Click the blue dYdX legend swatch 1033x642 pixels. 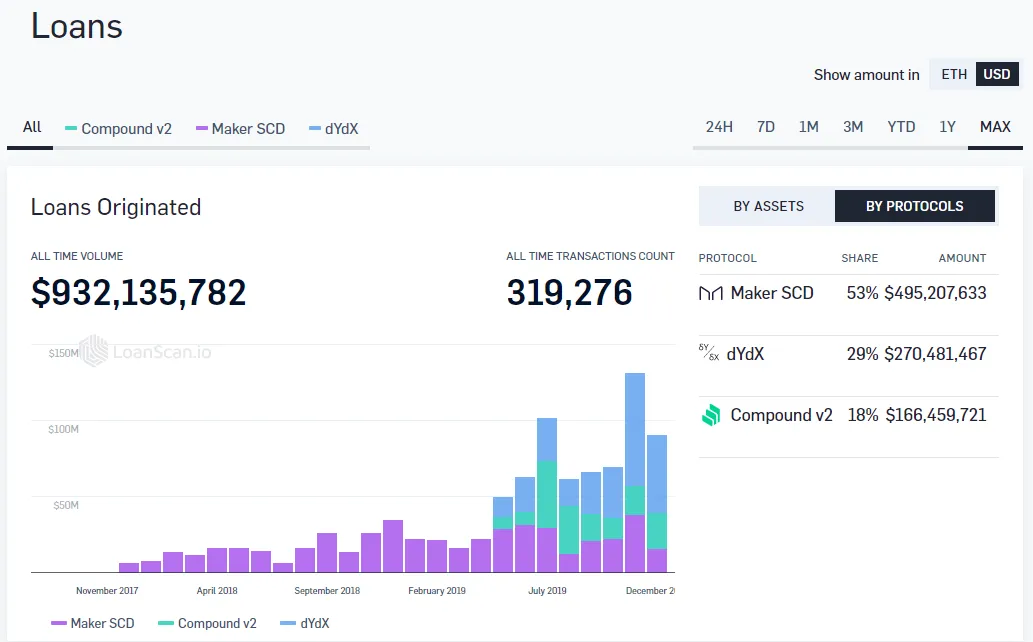289,624
